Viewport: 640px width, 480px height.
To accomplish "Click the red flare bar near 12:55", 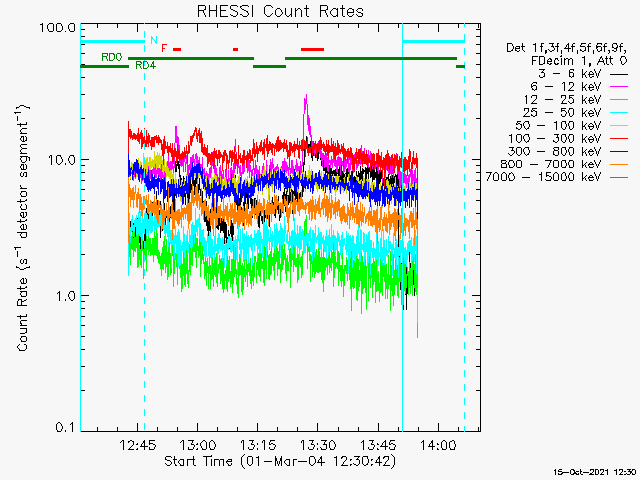I will click(177, 49).
